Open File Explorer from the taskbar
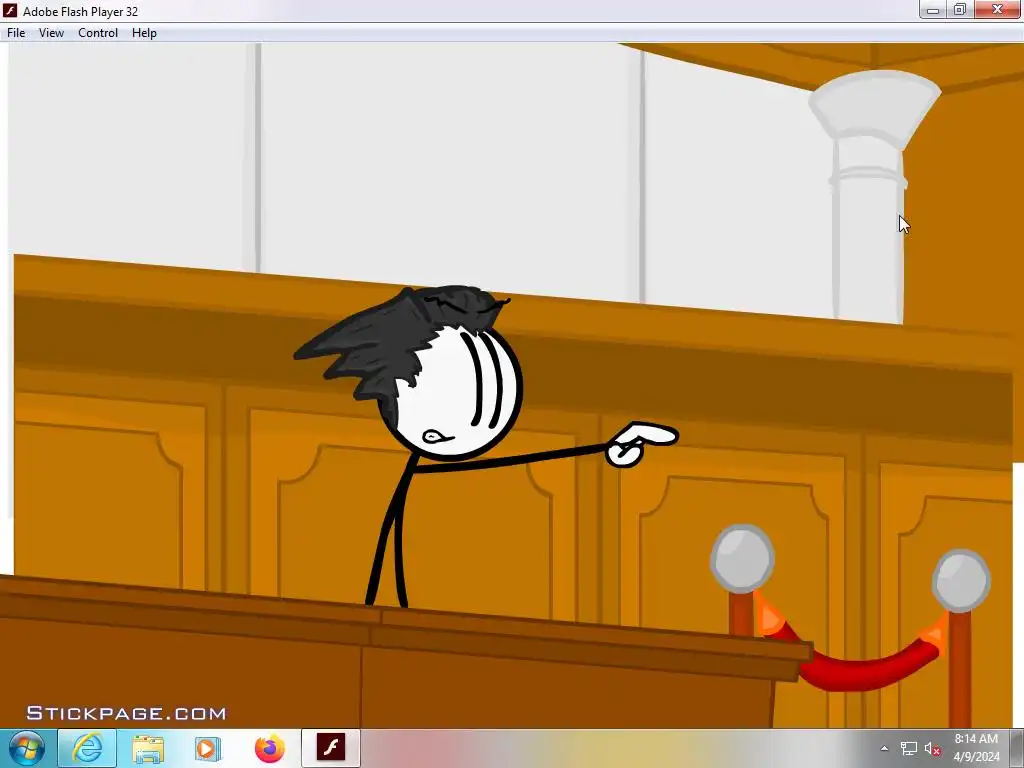Viewport: 1024px width, 768px height. pyautogui.click(x=148, y=748)
